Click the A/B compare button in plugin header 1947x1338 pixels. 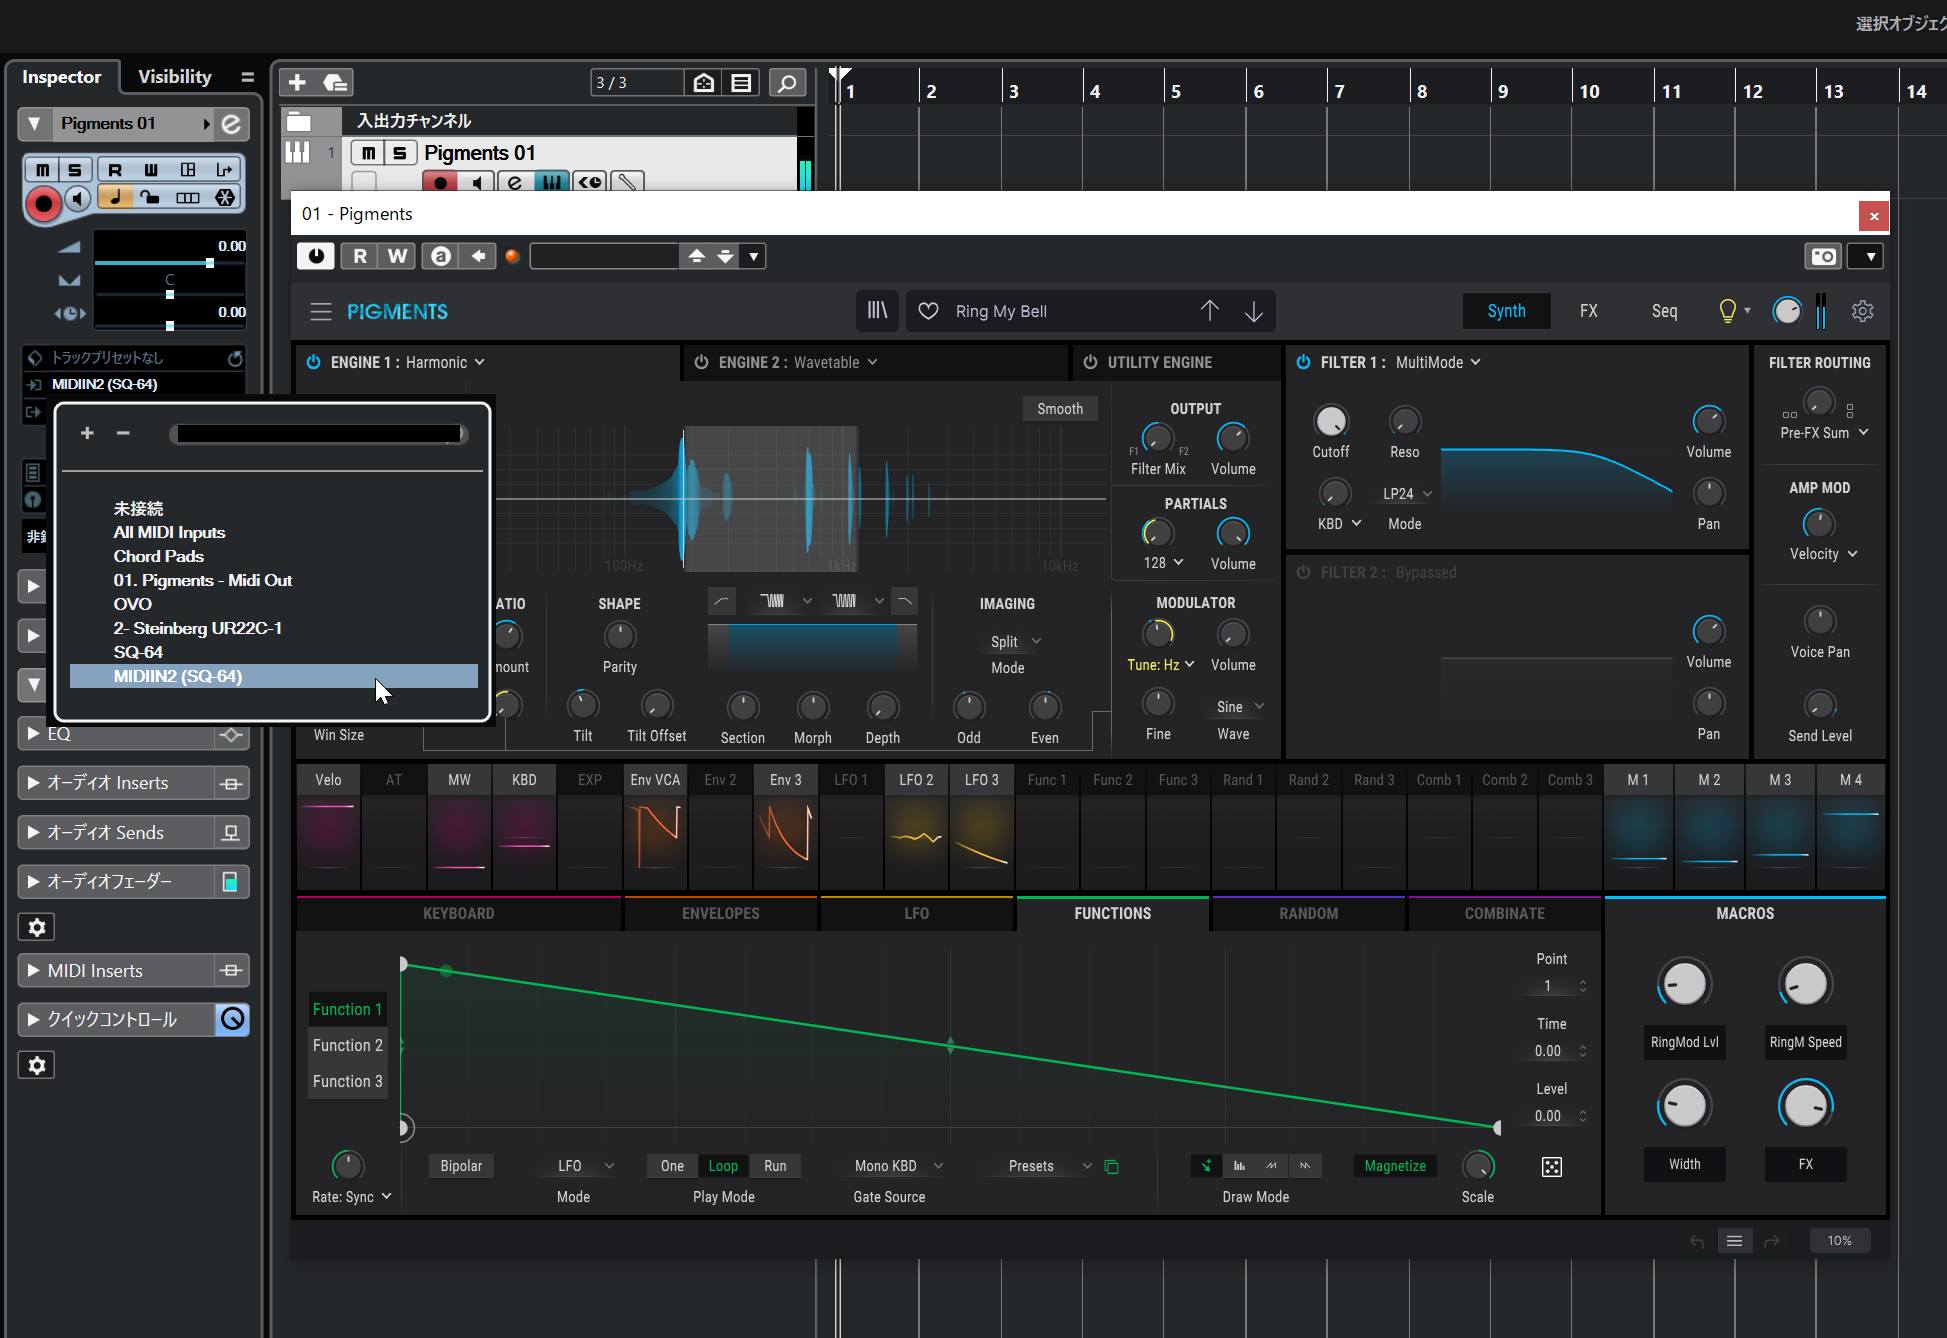[440, 256]
